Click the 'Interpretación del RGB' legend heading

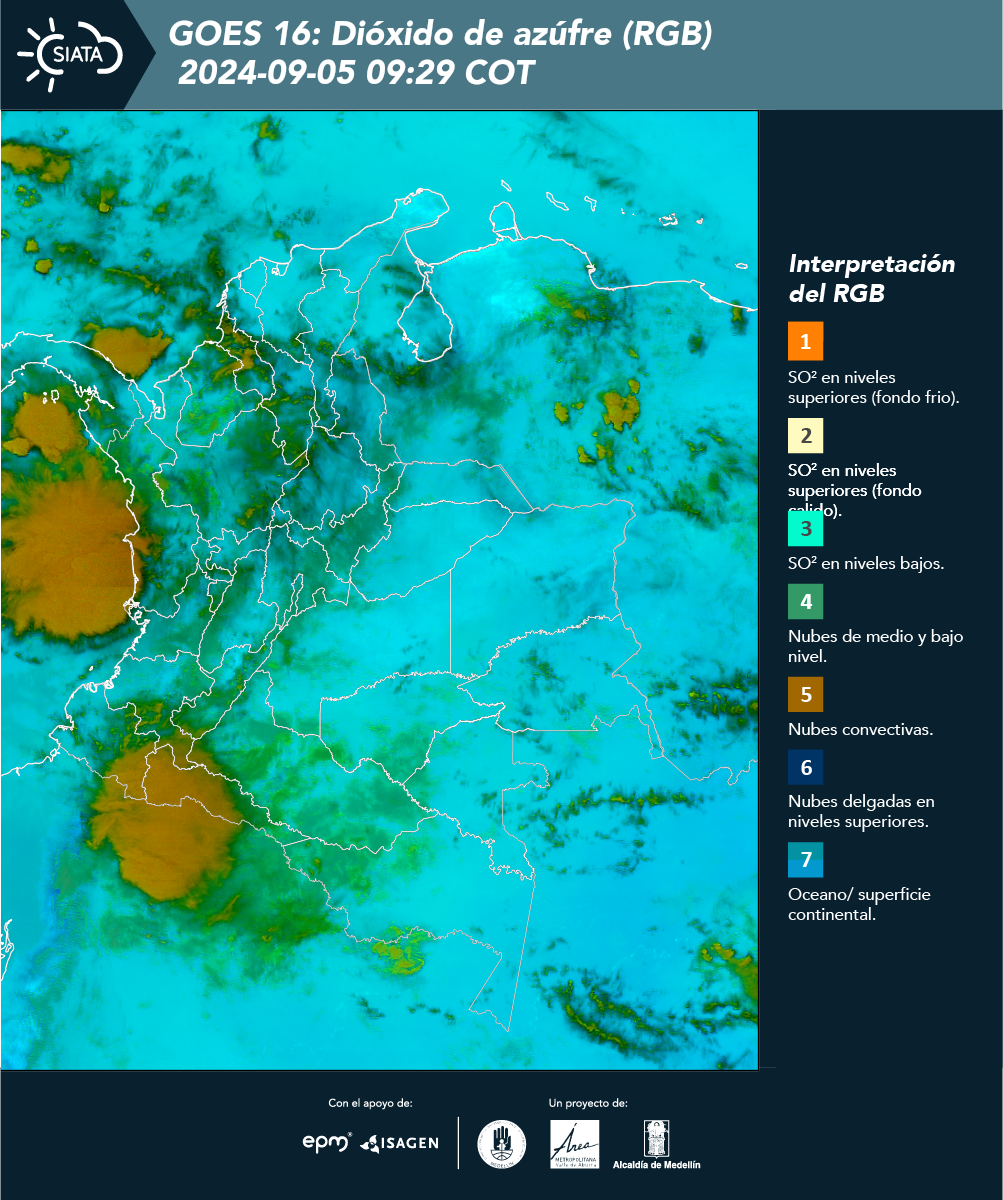click(x=872, y=279)
